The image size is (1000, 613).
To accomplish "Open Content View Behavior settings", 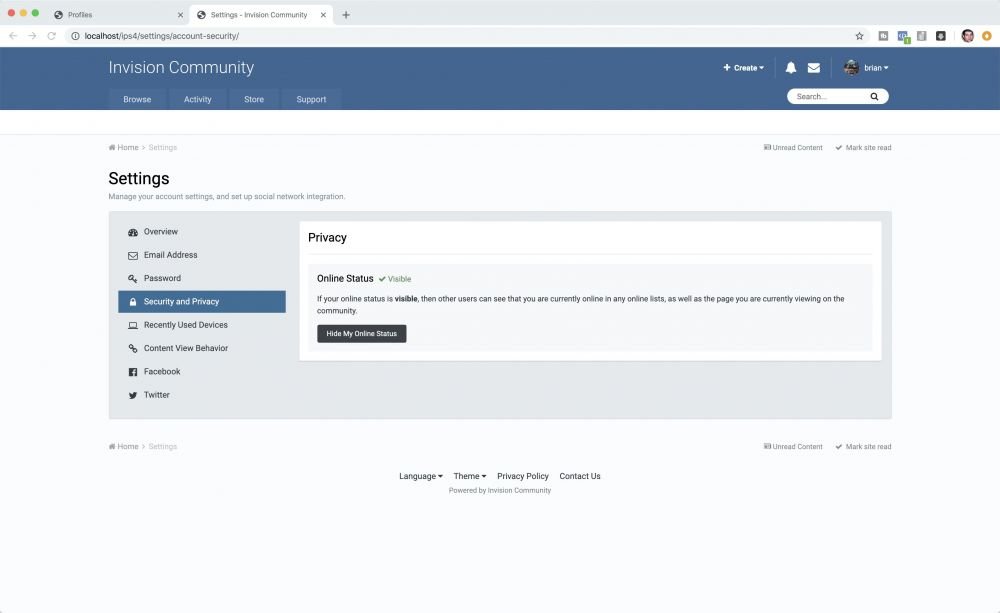I will click(x=202, y=348).
